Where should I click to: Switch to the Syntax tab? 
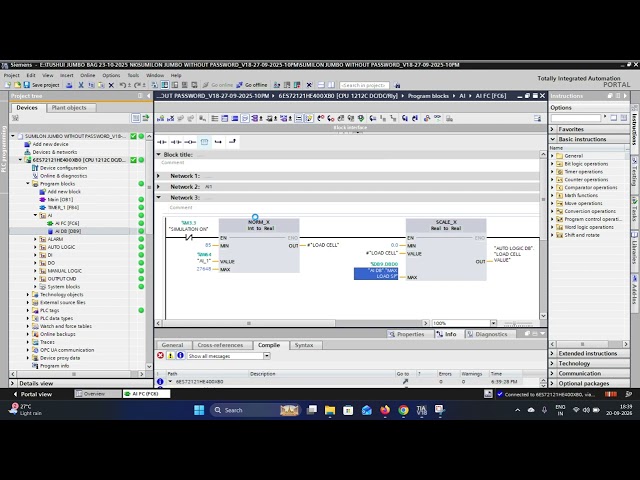(304, 345)
